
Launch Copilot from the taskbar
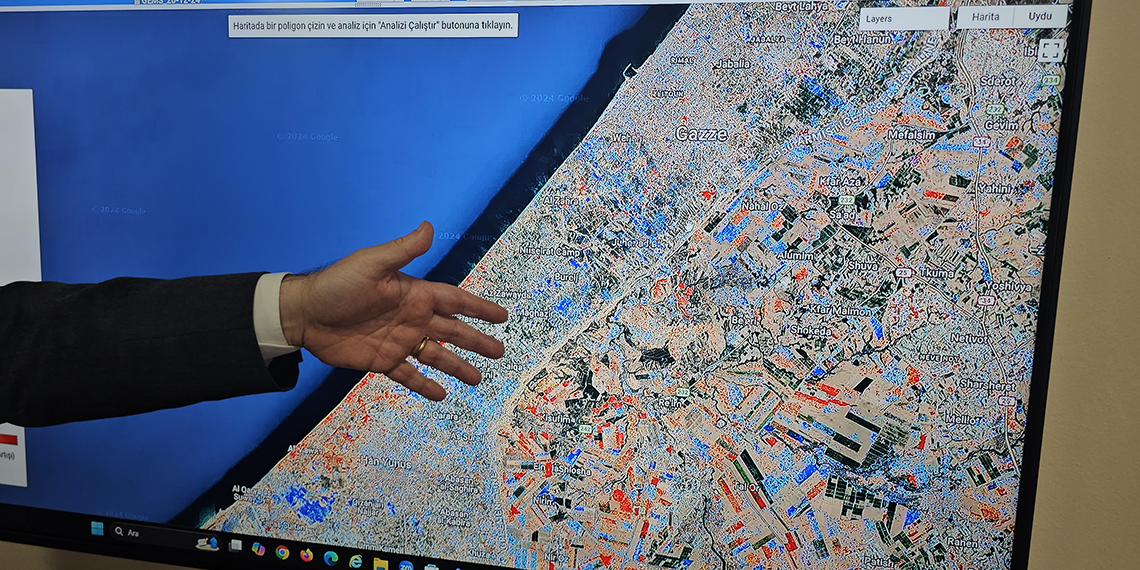click(258, 549)
